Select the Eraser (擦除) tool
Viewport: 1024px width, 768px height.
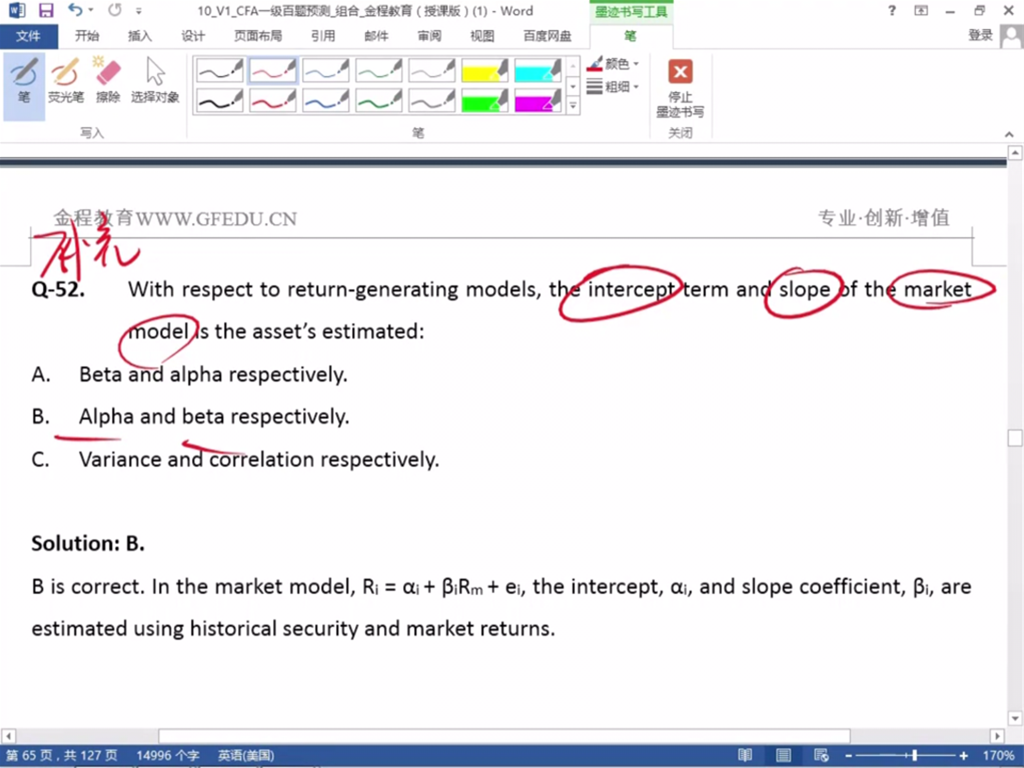[x=108, y=81]
